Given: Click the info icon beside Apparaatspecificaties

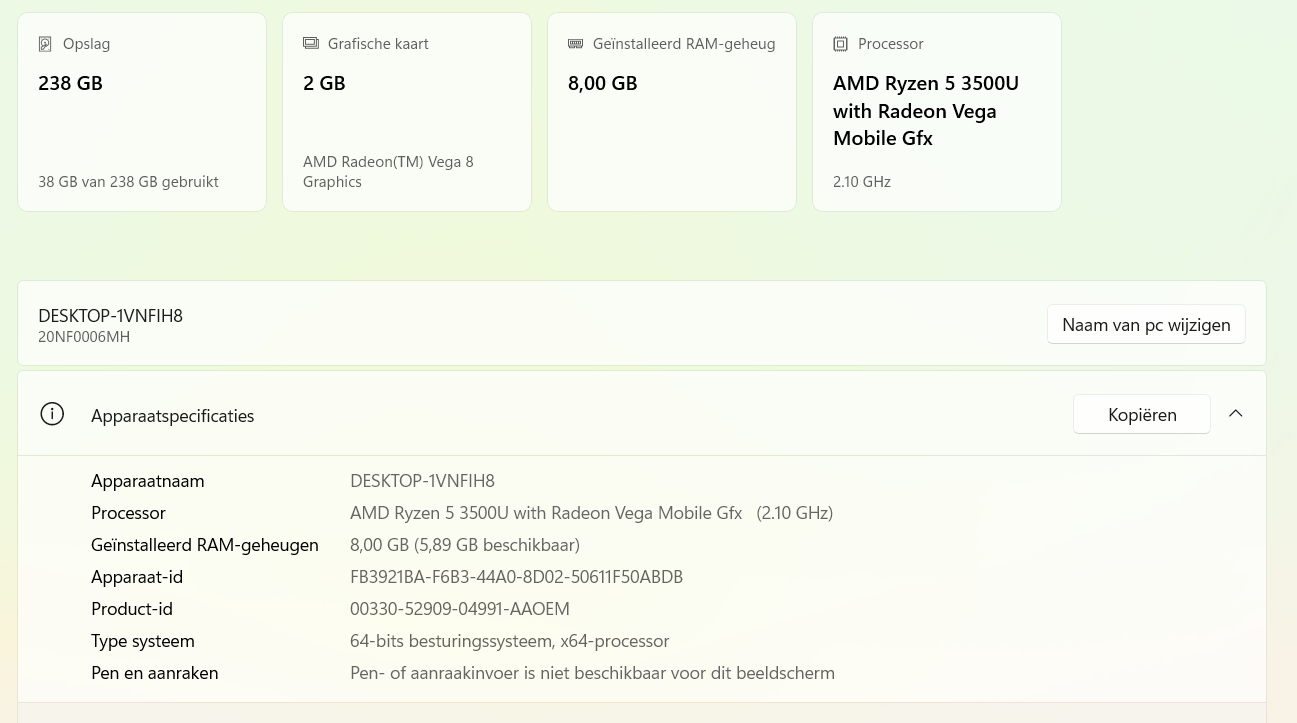Looking at the screenshot, I should tap(52, 414).
